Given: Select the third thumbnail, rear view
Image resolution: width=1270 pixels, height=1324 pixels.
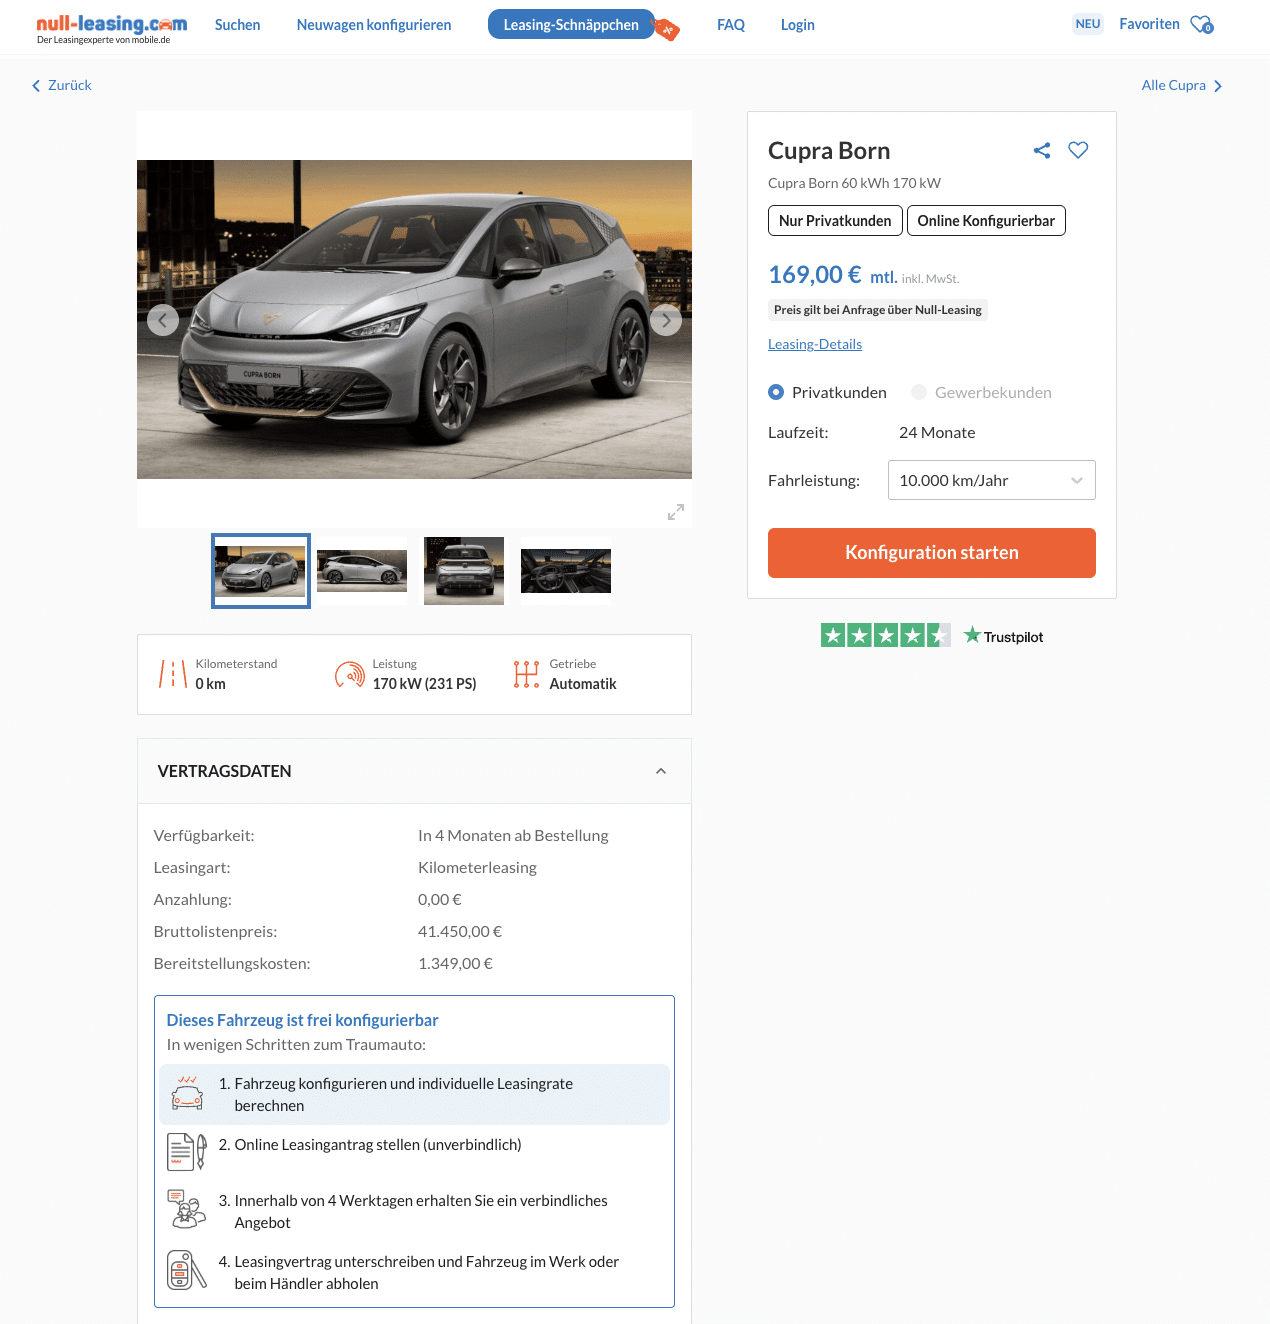Looking at the screenshot, I should pos(464,571).
